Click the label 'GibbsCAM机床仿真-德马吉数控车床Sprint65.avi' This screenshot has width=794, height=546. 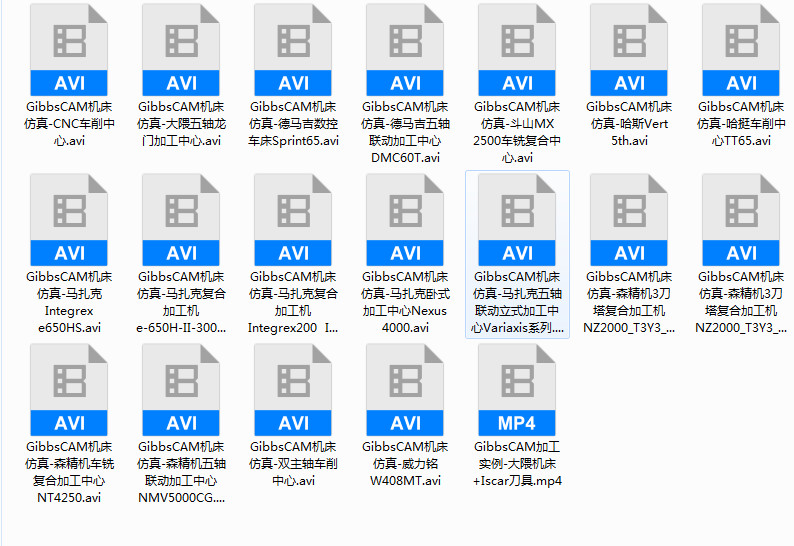click(x=293, y=124)
